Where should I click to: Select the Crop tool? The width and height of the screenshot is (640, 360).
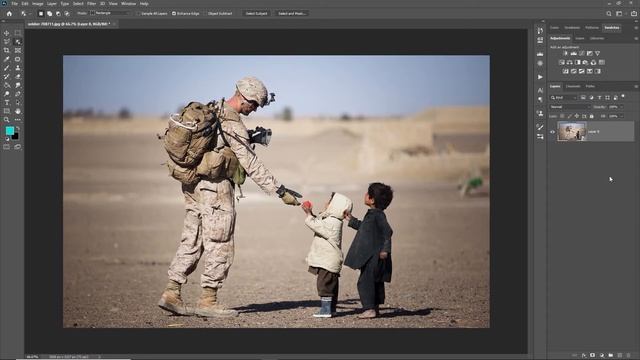click(7, 51)
